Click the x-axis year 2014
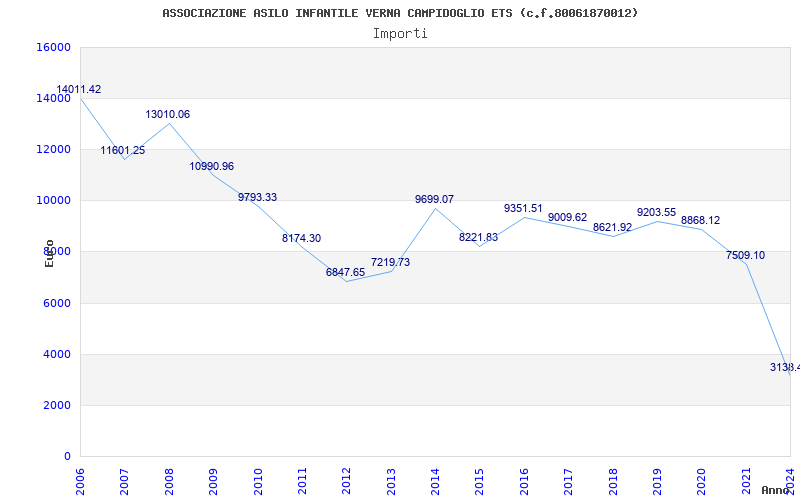This screenshot has width=800, height=500. click(435, 482)
